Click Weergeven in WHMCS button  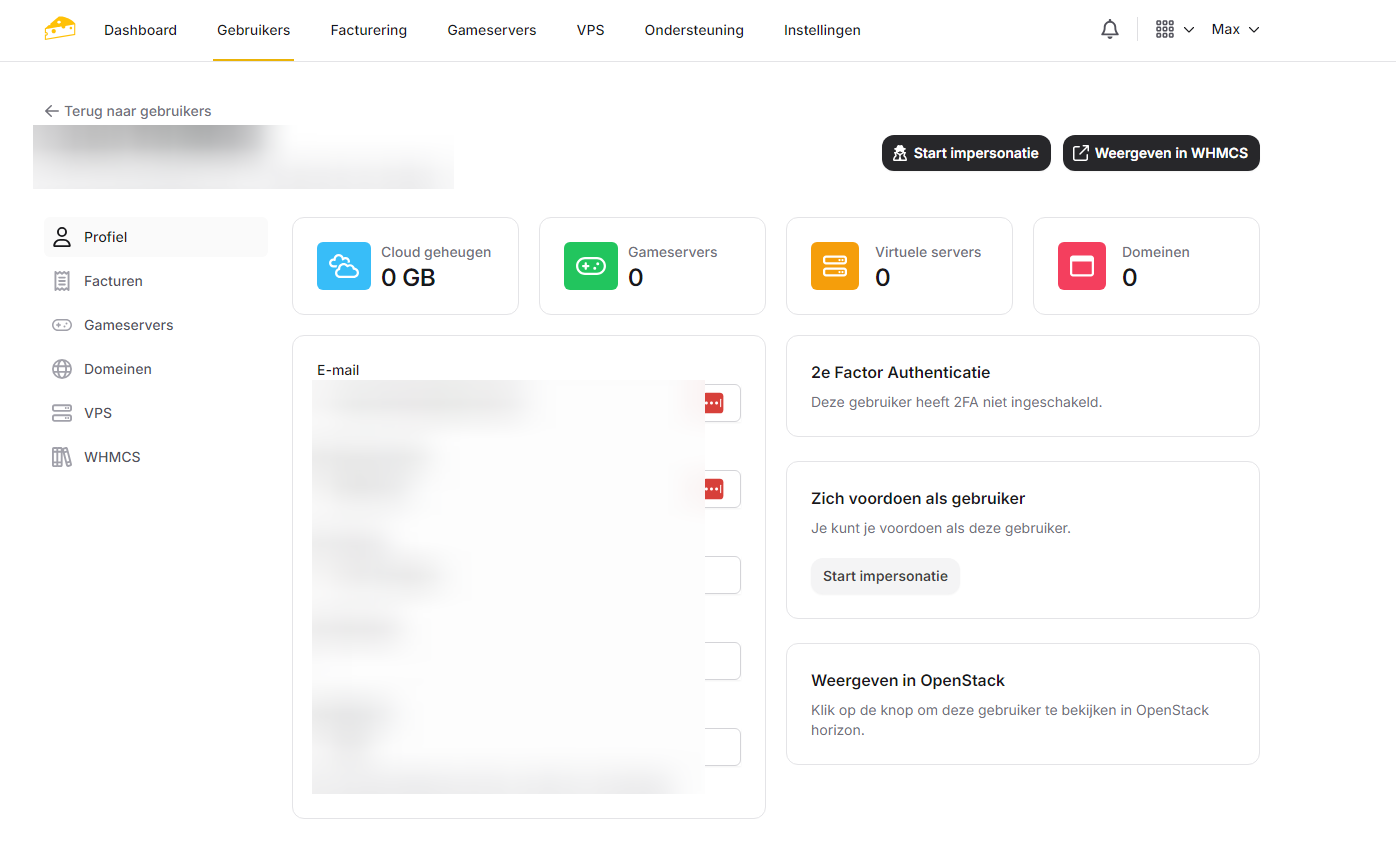tap(1160, 153)
